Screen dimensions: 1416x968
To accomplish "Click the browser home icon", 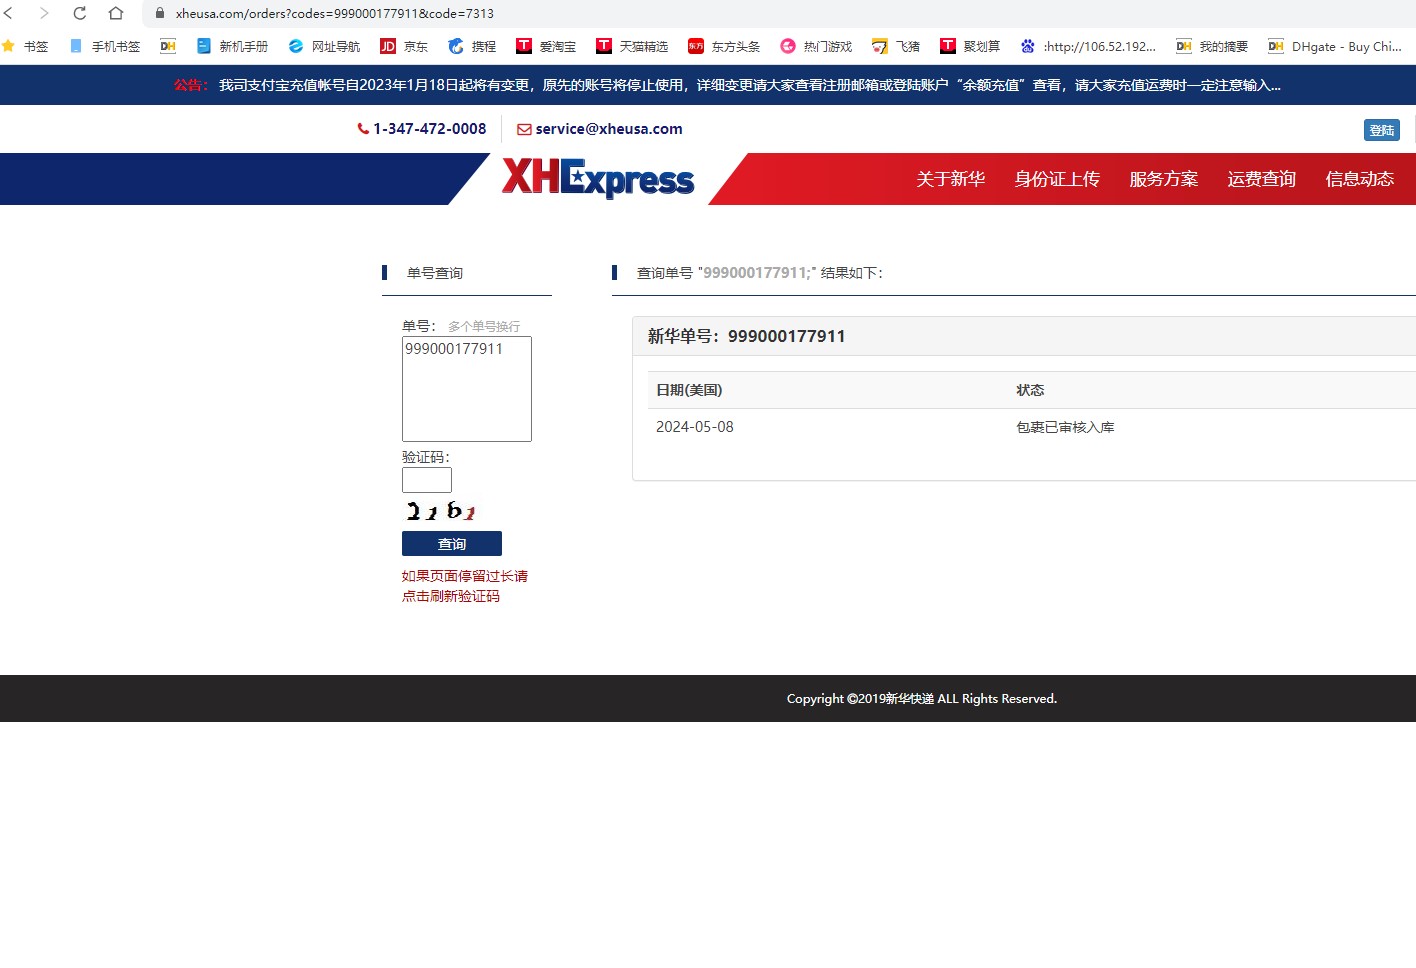I will point(116,13).
